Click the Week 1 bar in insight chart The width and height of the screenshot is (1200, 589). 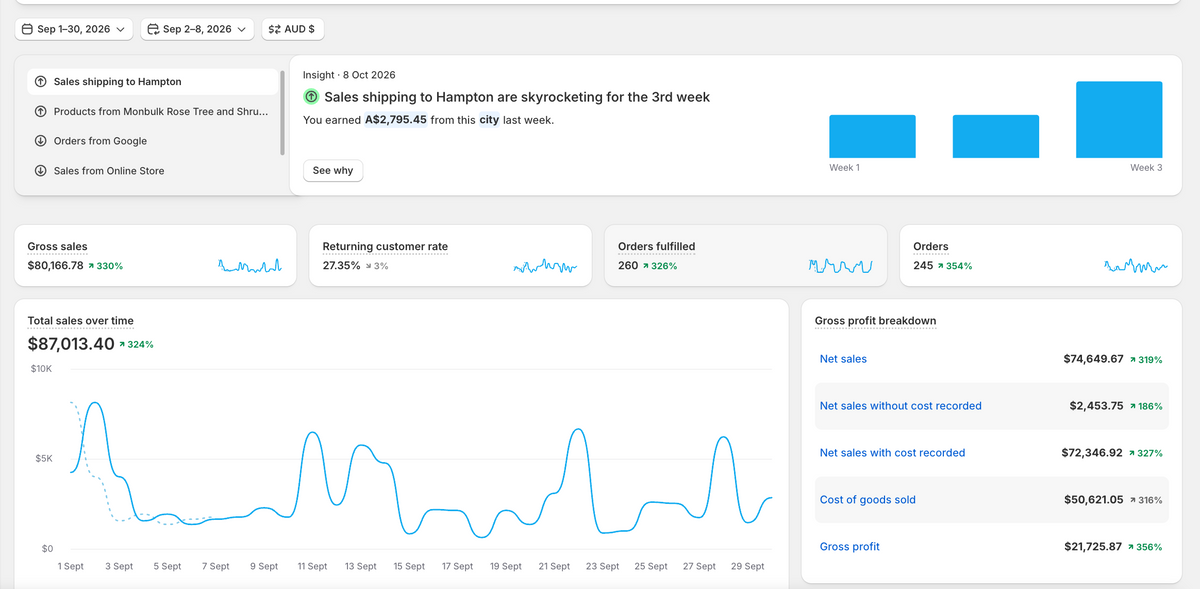pyautogui.click(x=872, y=136)
